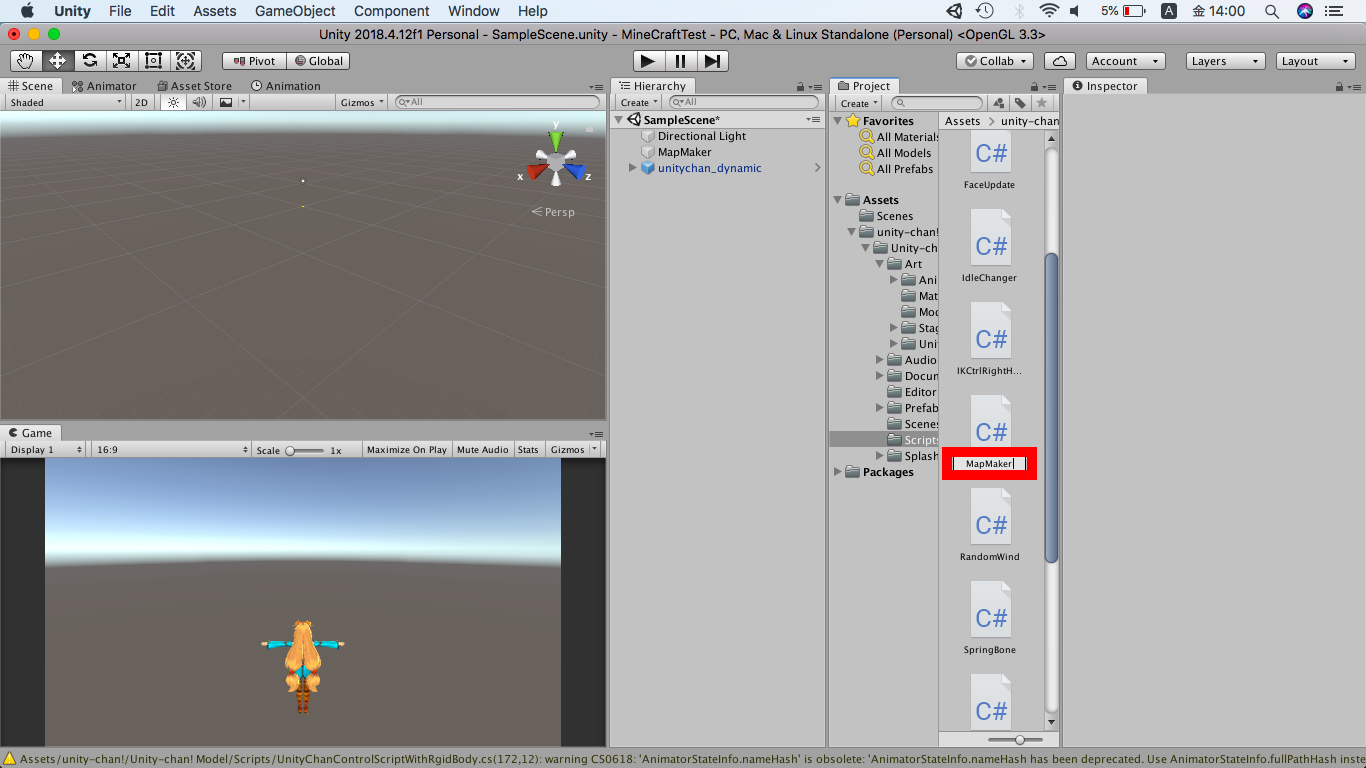The image size is (1366, 768).
Task: Switch to the Animation tab
Action: pyautogui.click(x=286, y=86)
